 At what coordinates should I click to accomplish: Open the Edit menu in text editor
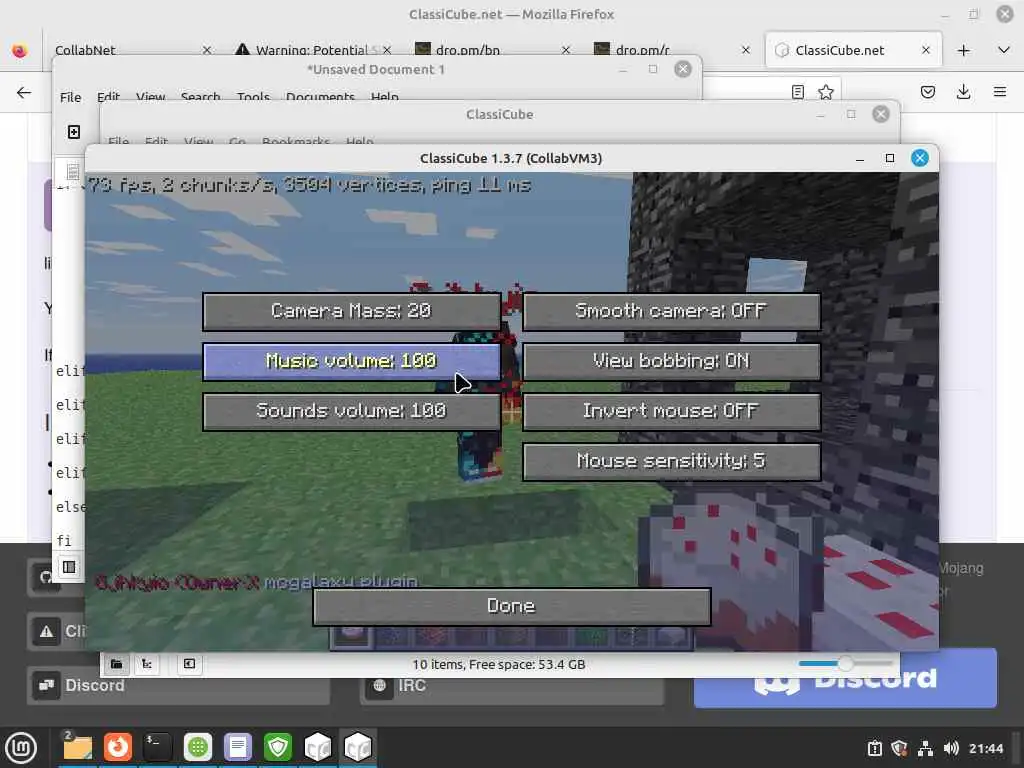click(108, 97)
